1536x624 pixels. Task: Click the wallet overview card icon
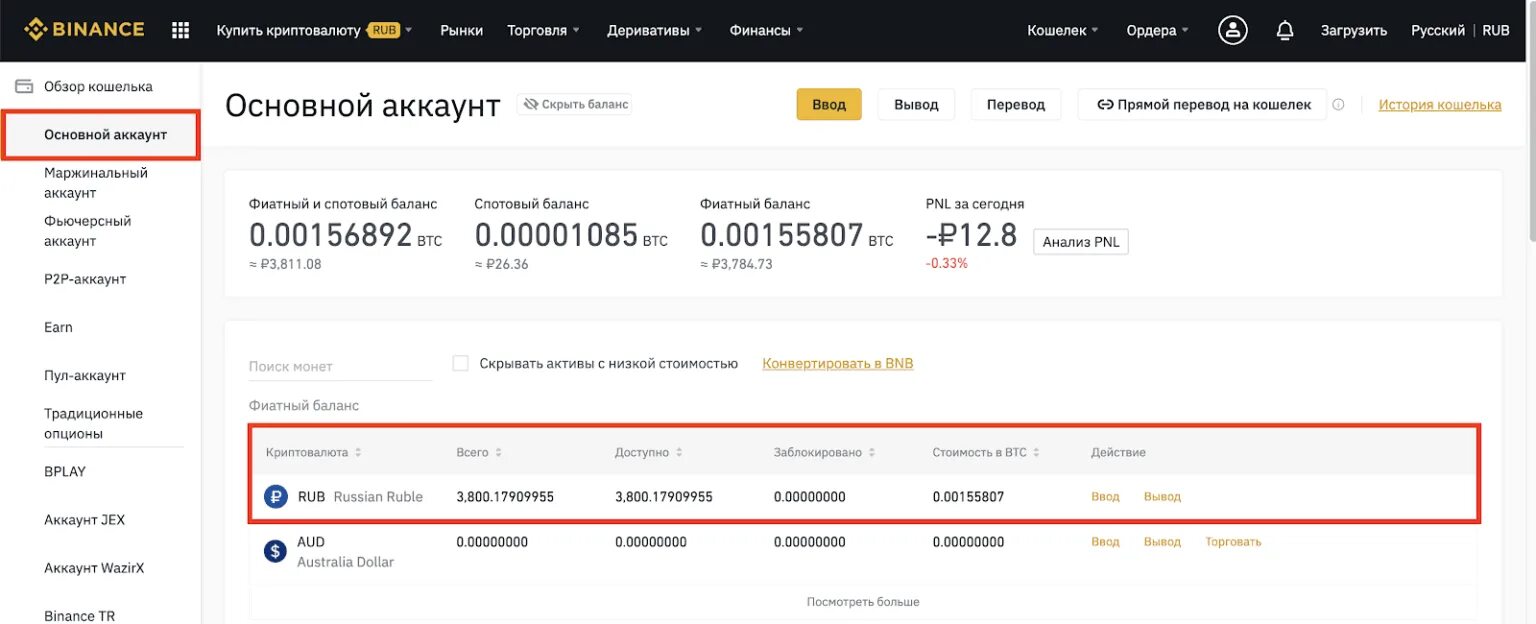pyautogui.click(x=24, y=86)
